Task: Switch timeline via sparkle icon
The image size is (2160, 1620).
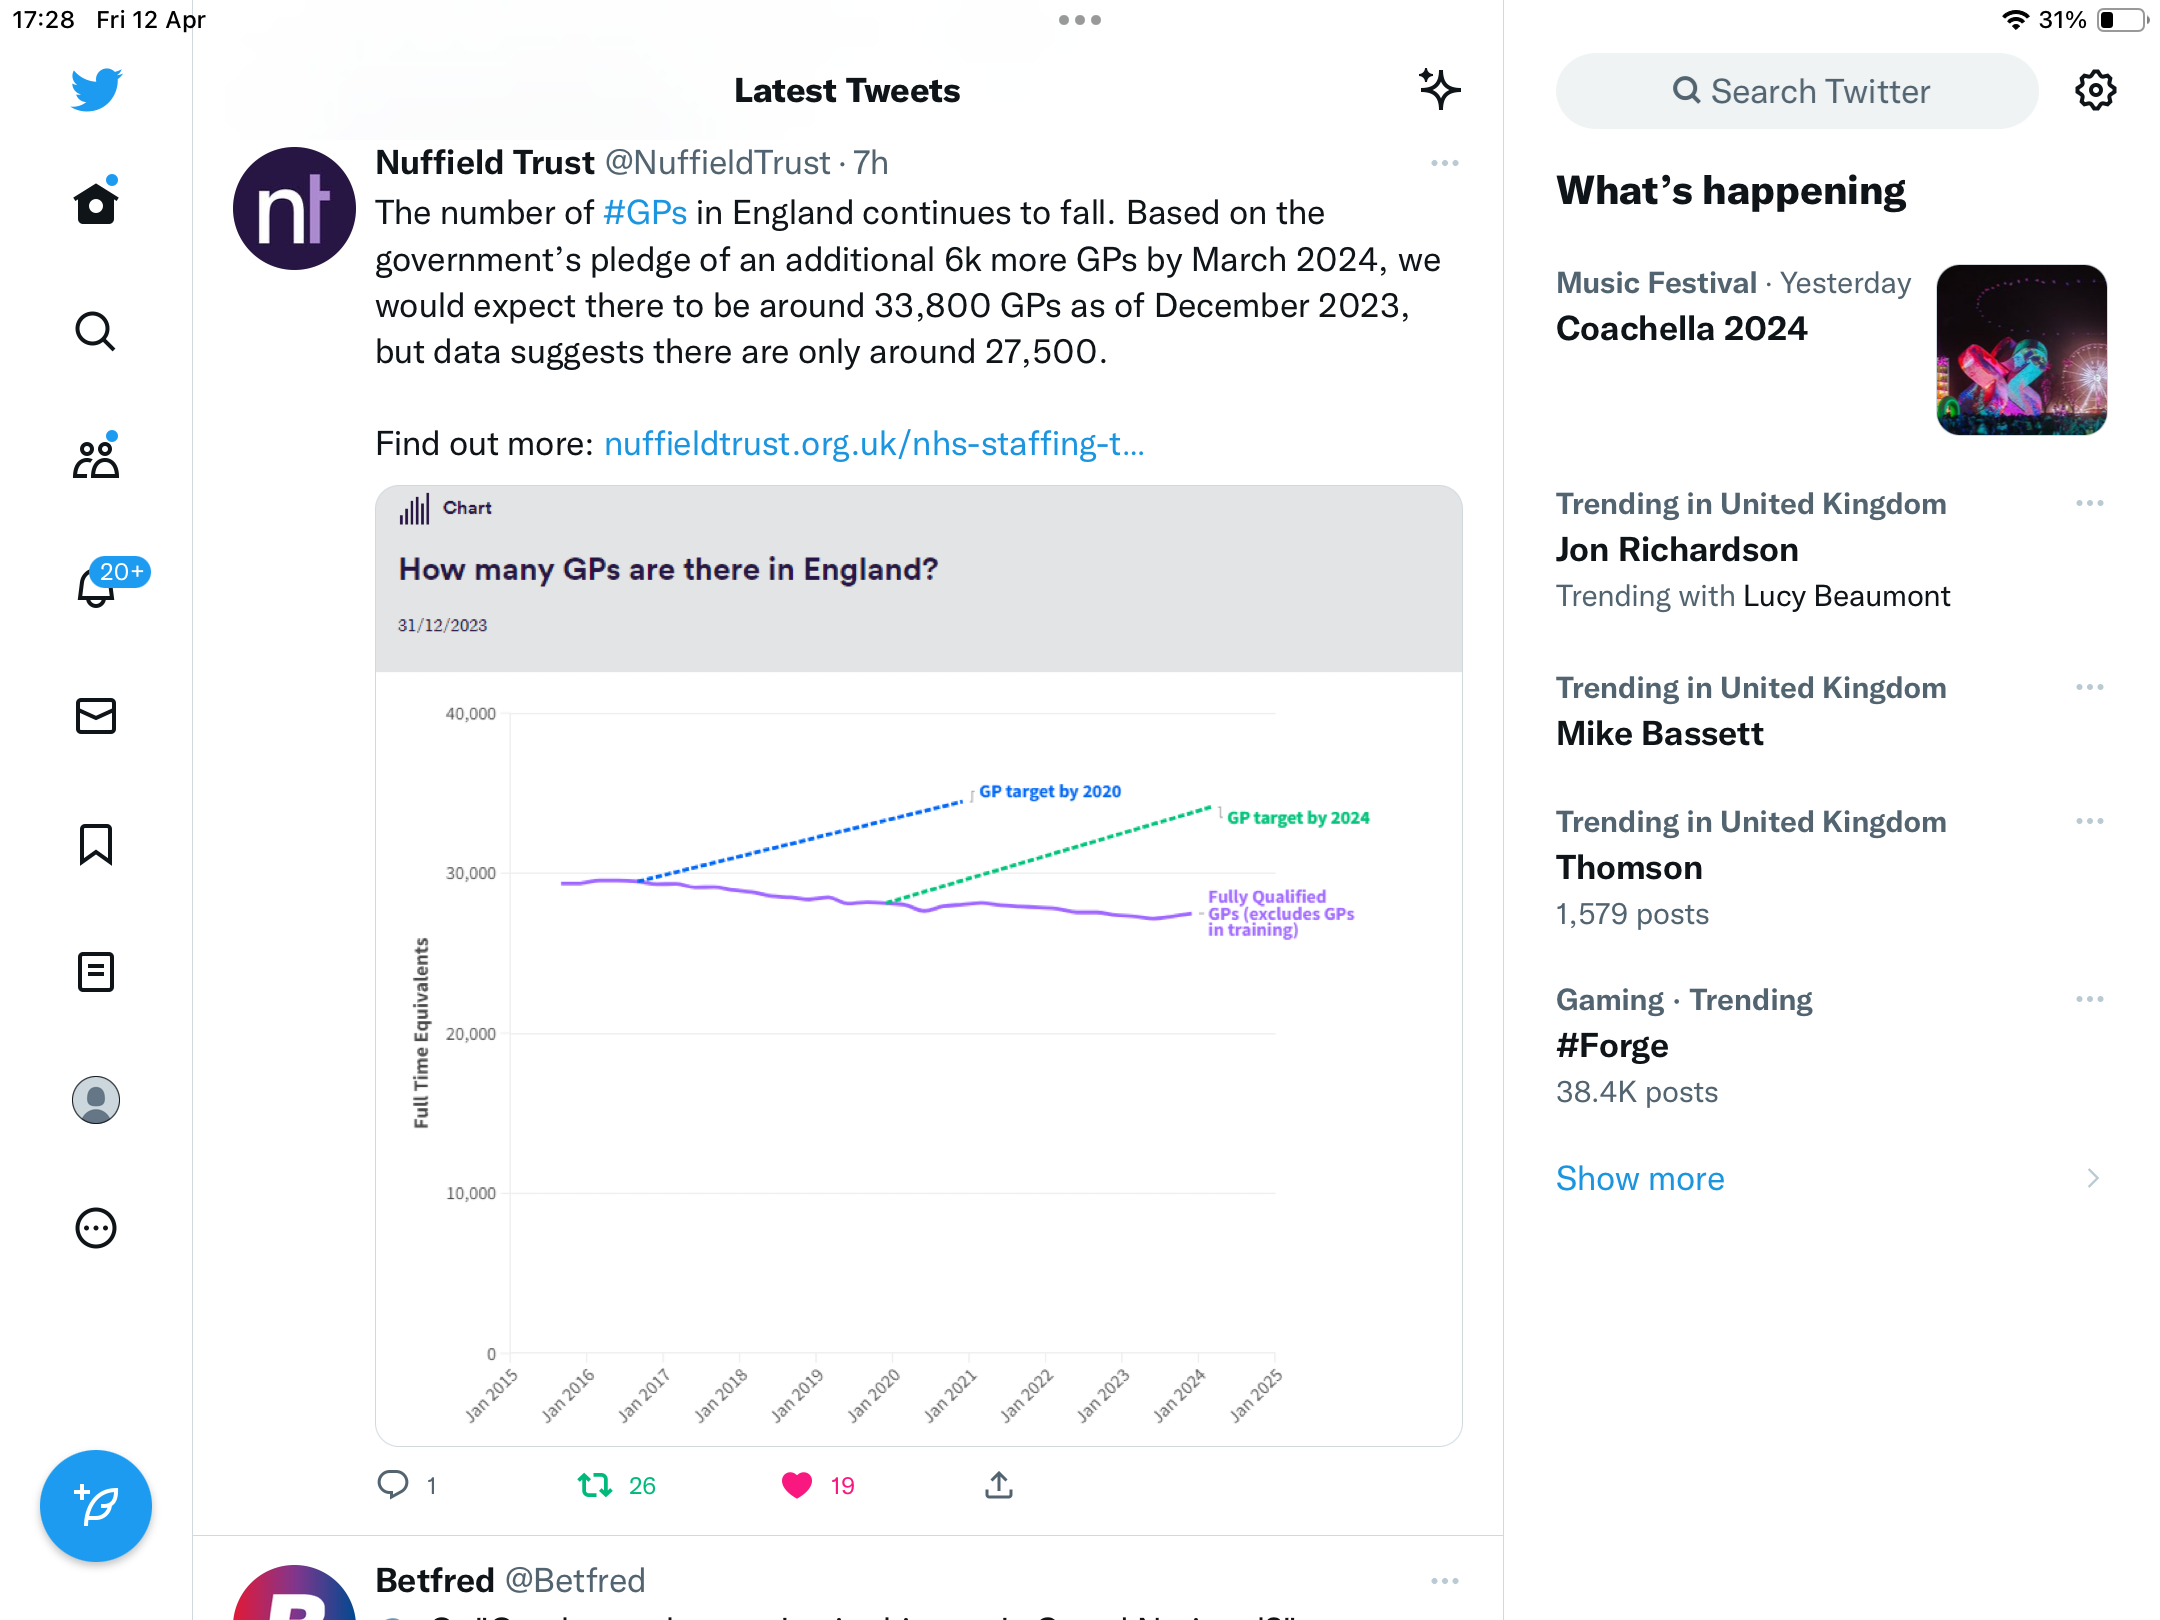Action: pos(1440,90)
